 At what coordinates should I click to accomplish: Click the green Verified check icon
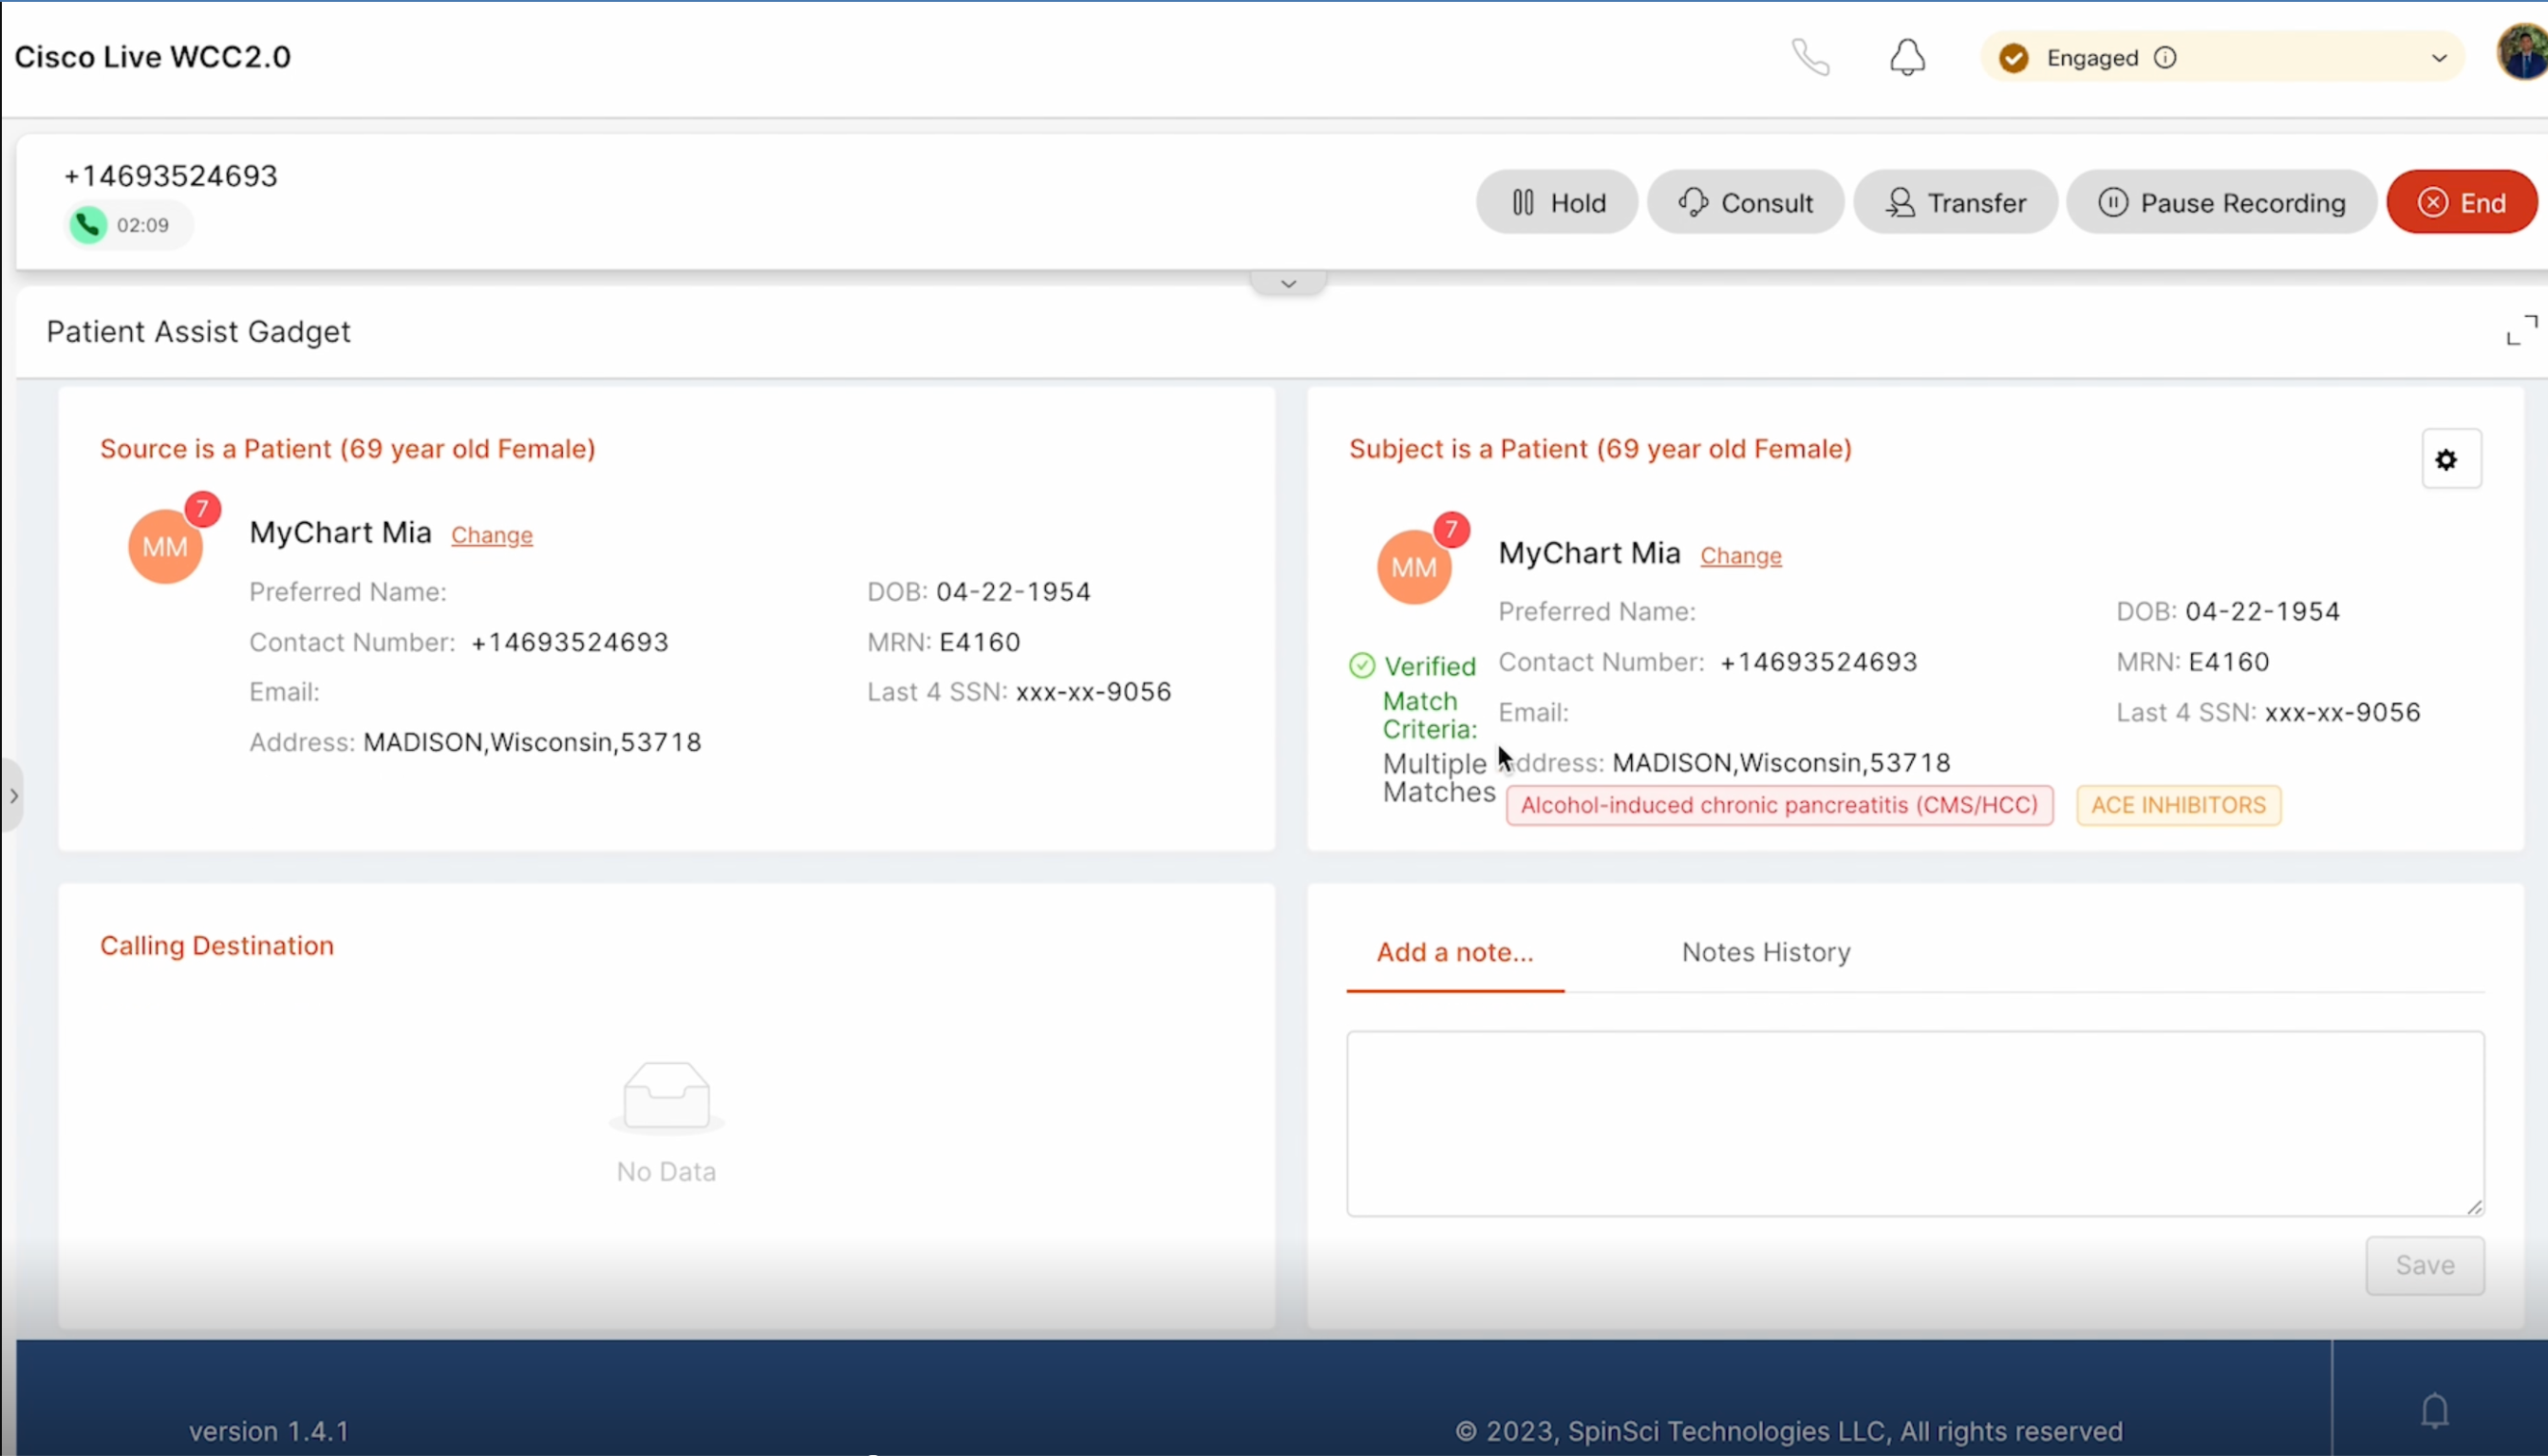tap(1361, 666)
